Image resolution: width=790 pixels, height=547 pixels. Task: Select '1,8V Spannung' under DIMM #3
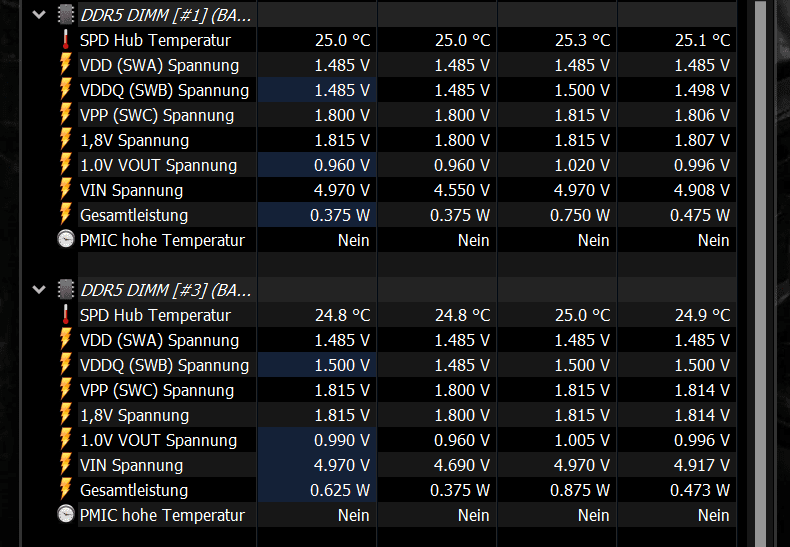[135, 416]
